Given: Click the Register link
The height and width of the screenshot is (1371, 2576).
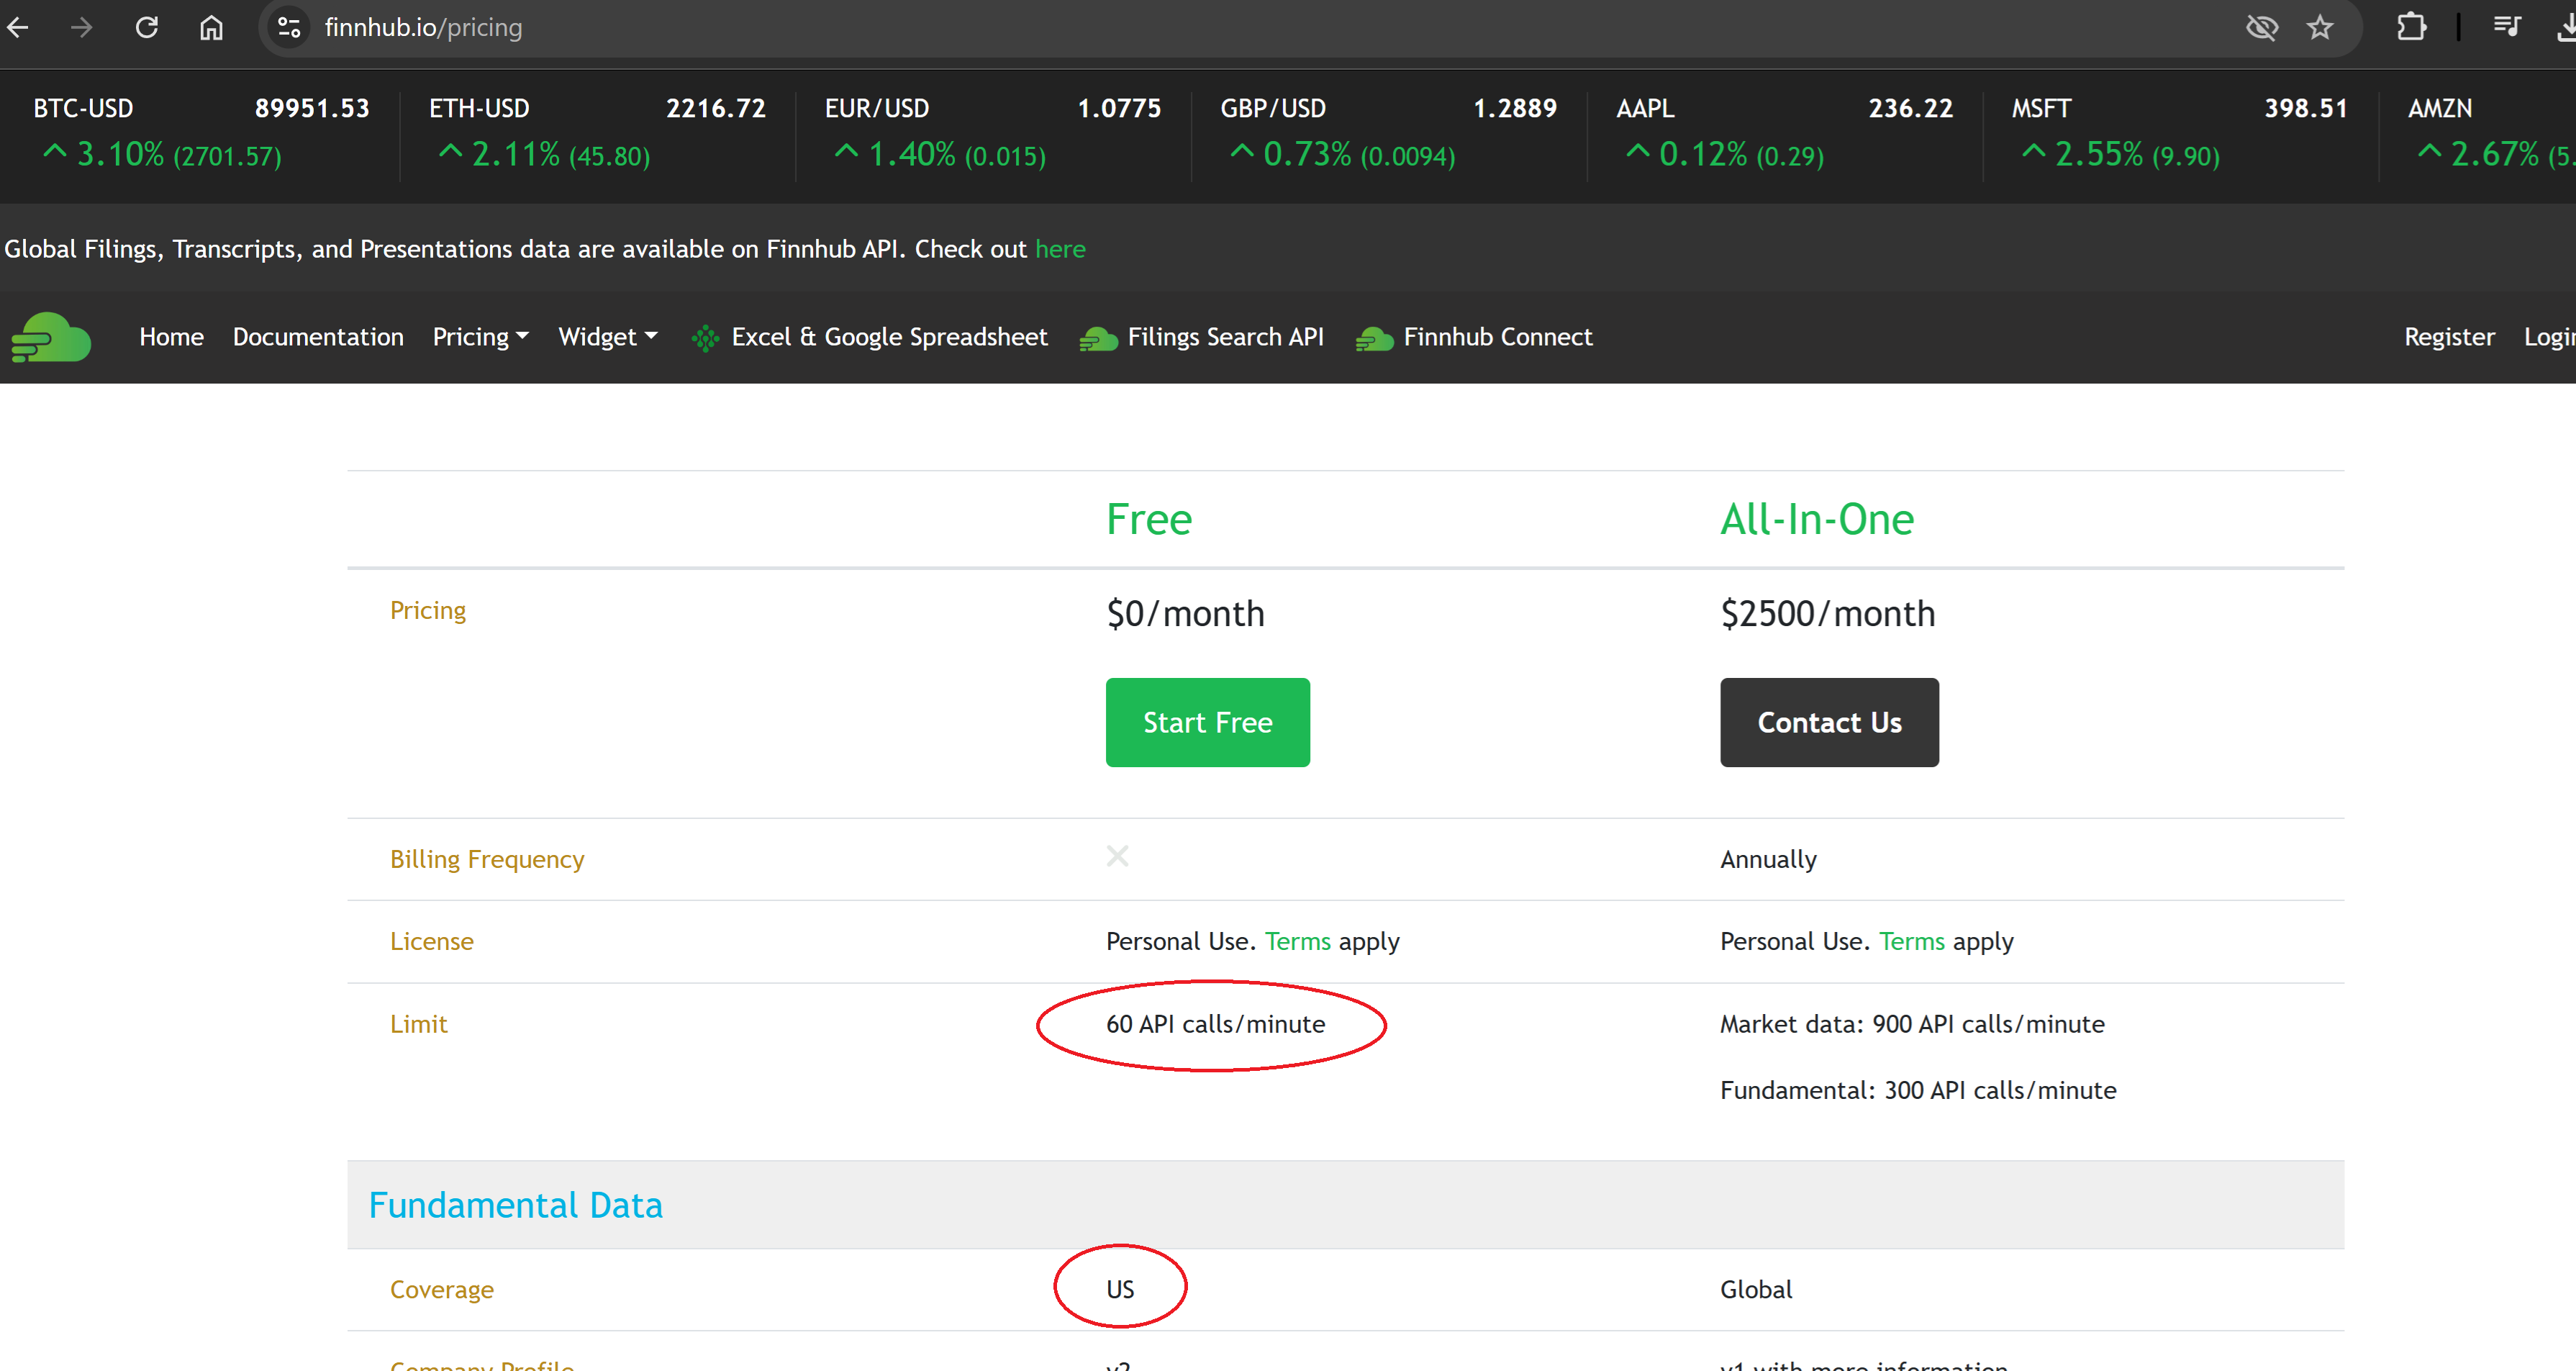Looking at the screenshot, I should click(x=2449, y=337).
